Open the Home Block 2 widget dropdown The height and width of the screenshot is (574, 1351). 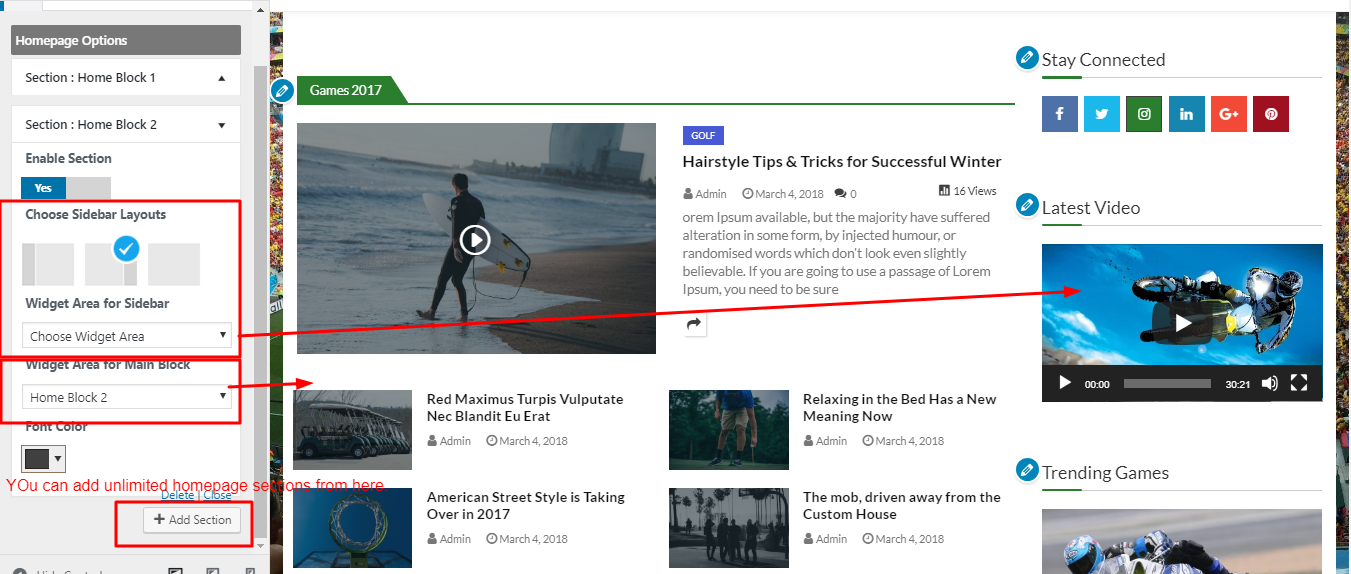coord(127,397)
